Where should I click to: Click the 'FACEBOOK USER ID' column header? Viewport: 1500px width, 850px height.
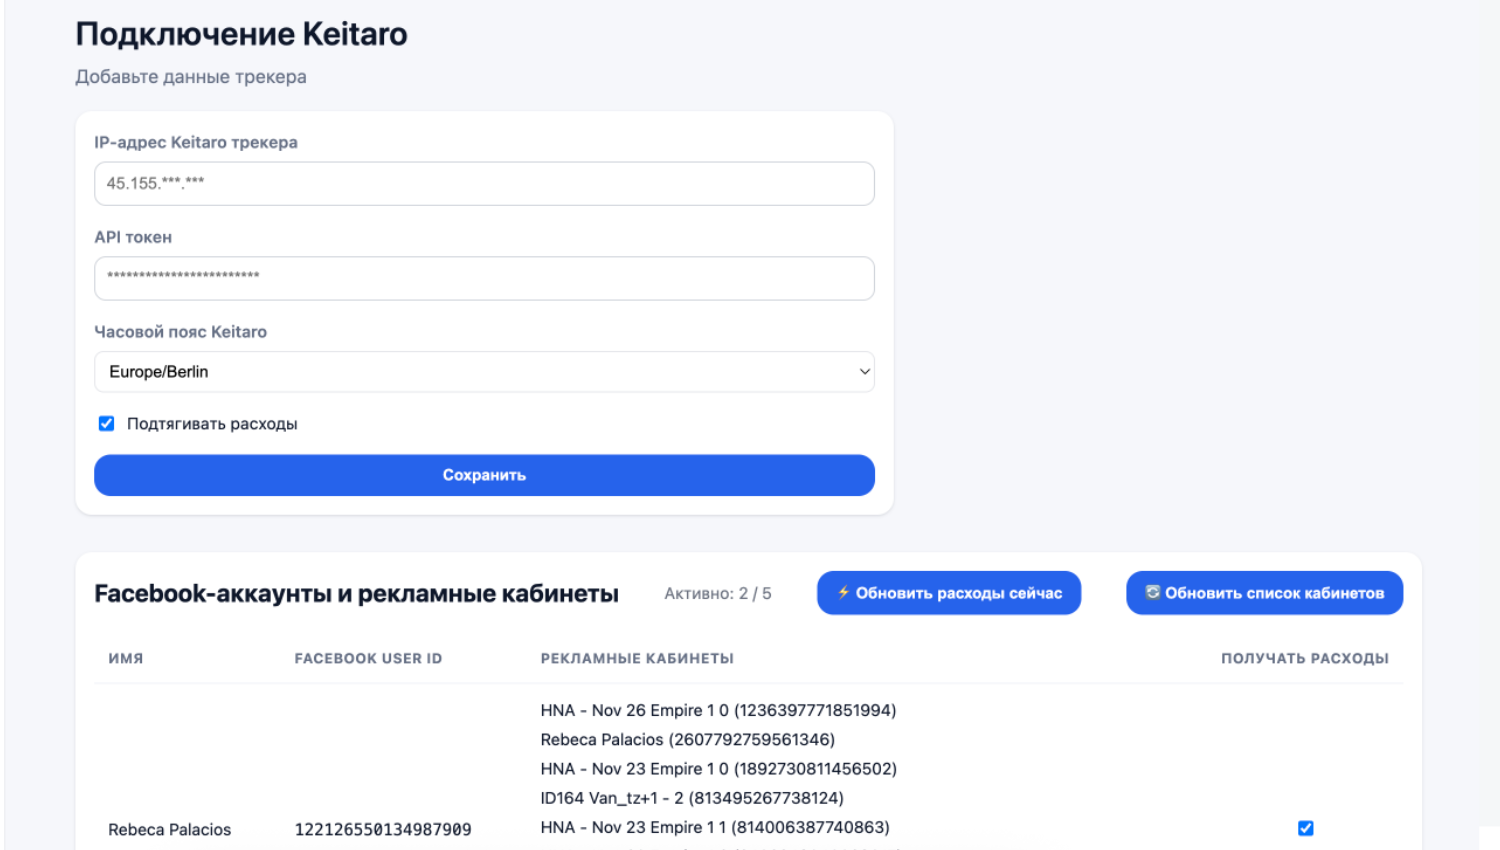pyautogui.click(x=368, y=658)
